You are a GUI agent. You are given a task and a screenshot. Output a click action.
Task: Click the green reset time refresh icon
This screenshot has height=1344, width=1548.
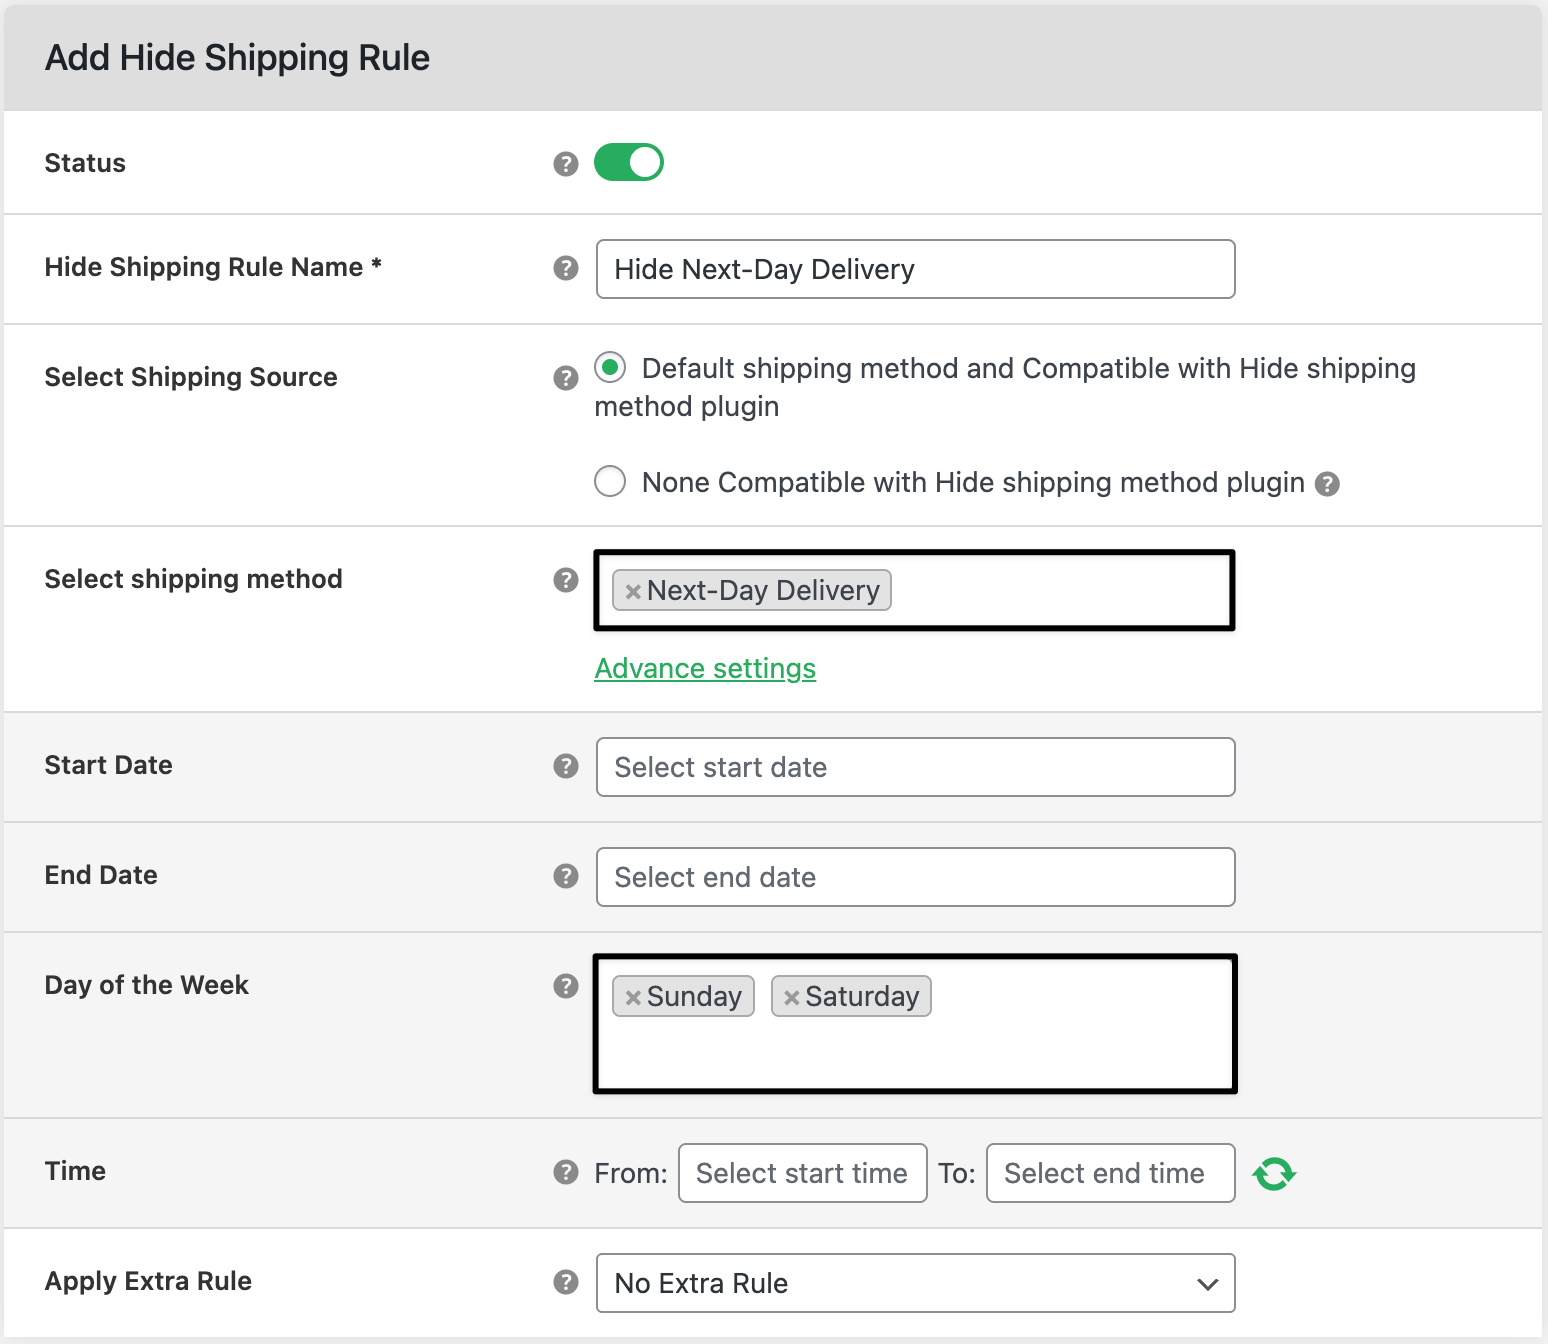point(1274,1173)
